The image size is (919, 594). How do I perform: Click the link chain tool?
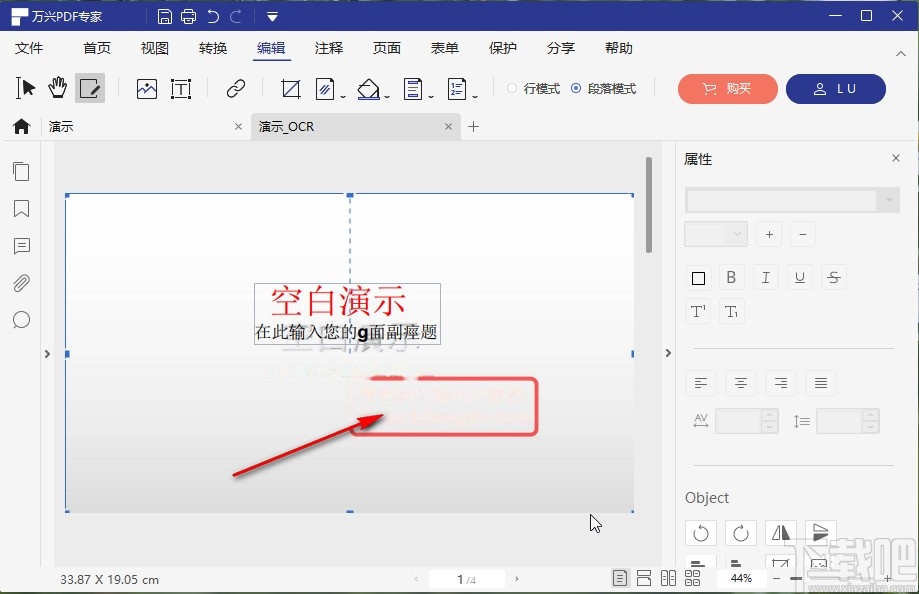coord(236,89)
